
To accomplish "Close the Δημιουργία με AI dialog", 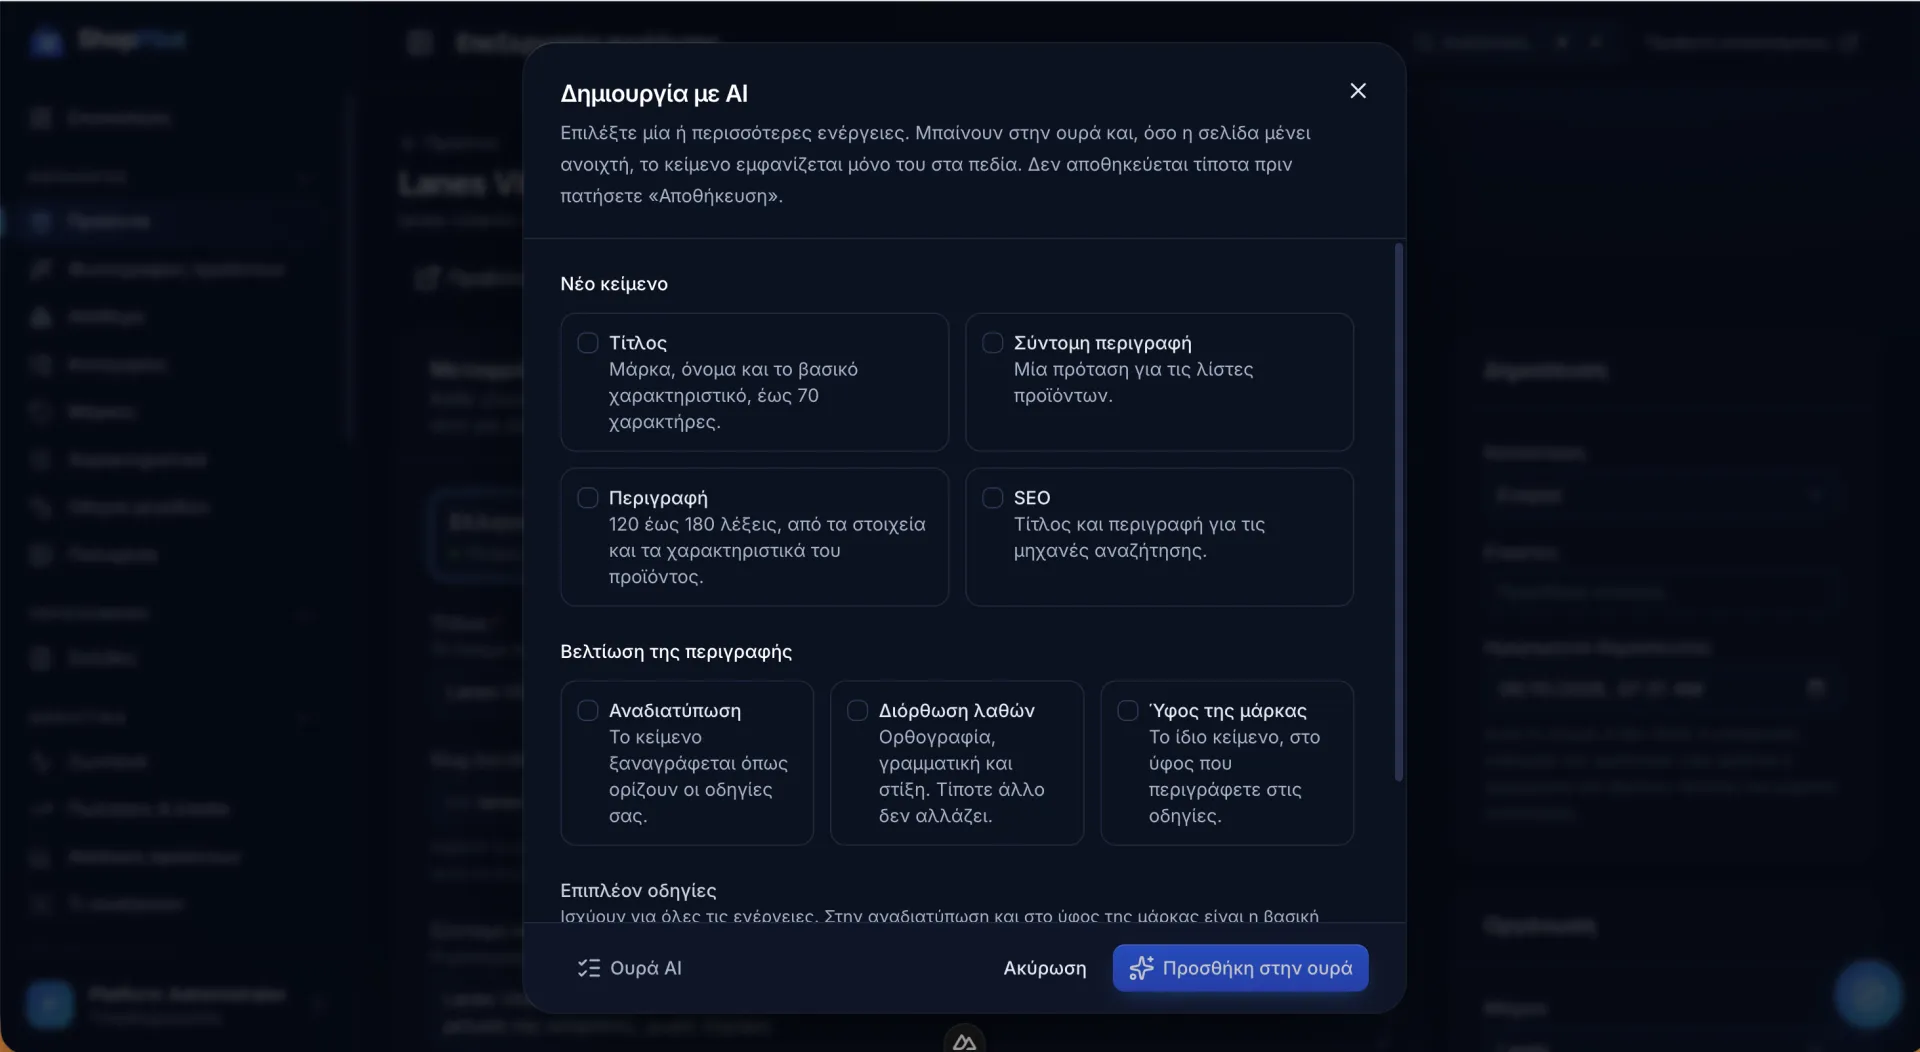I will (1357, 91).
